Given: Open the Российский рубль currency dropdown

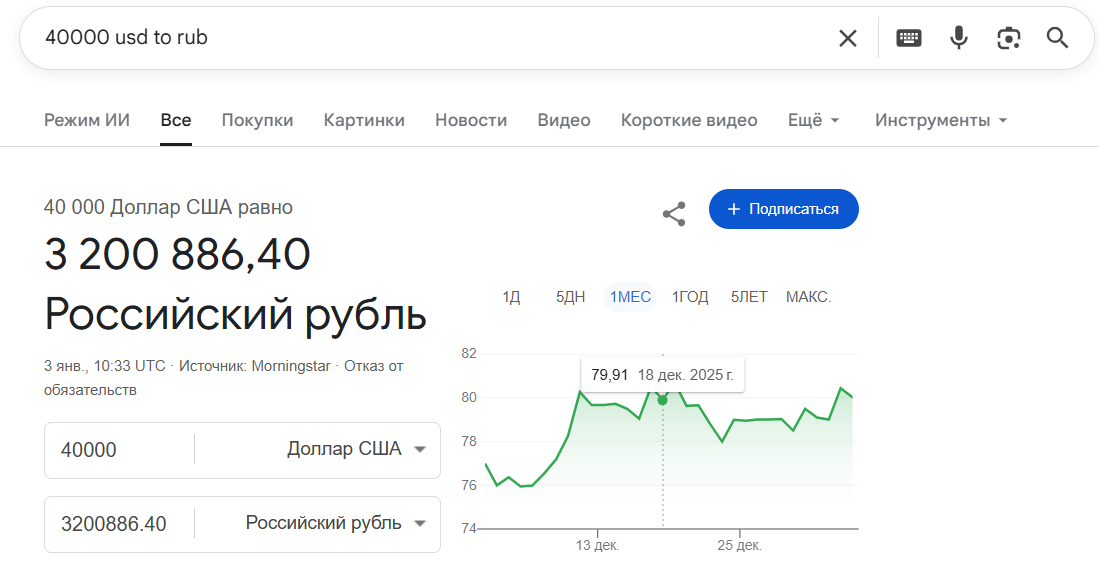Looking at the screenshot, I should point(335,524).
